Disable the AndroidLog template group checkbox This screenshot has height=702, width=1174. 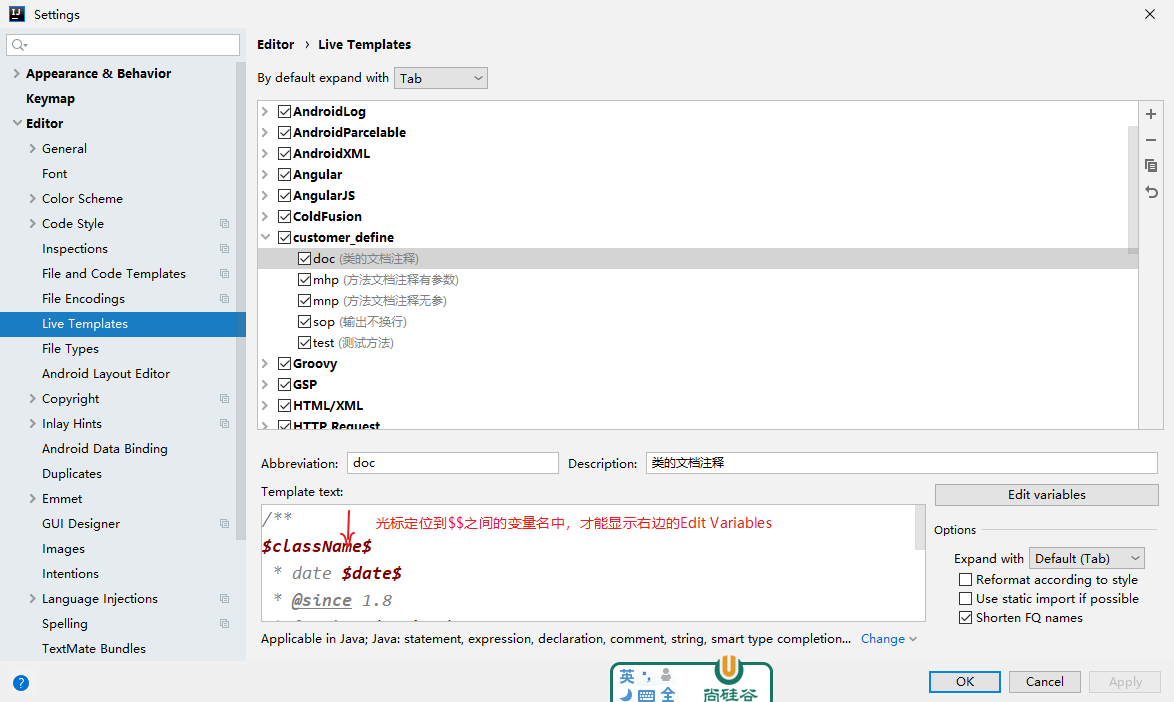point(284,111)
